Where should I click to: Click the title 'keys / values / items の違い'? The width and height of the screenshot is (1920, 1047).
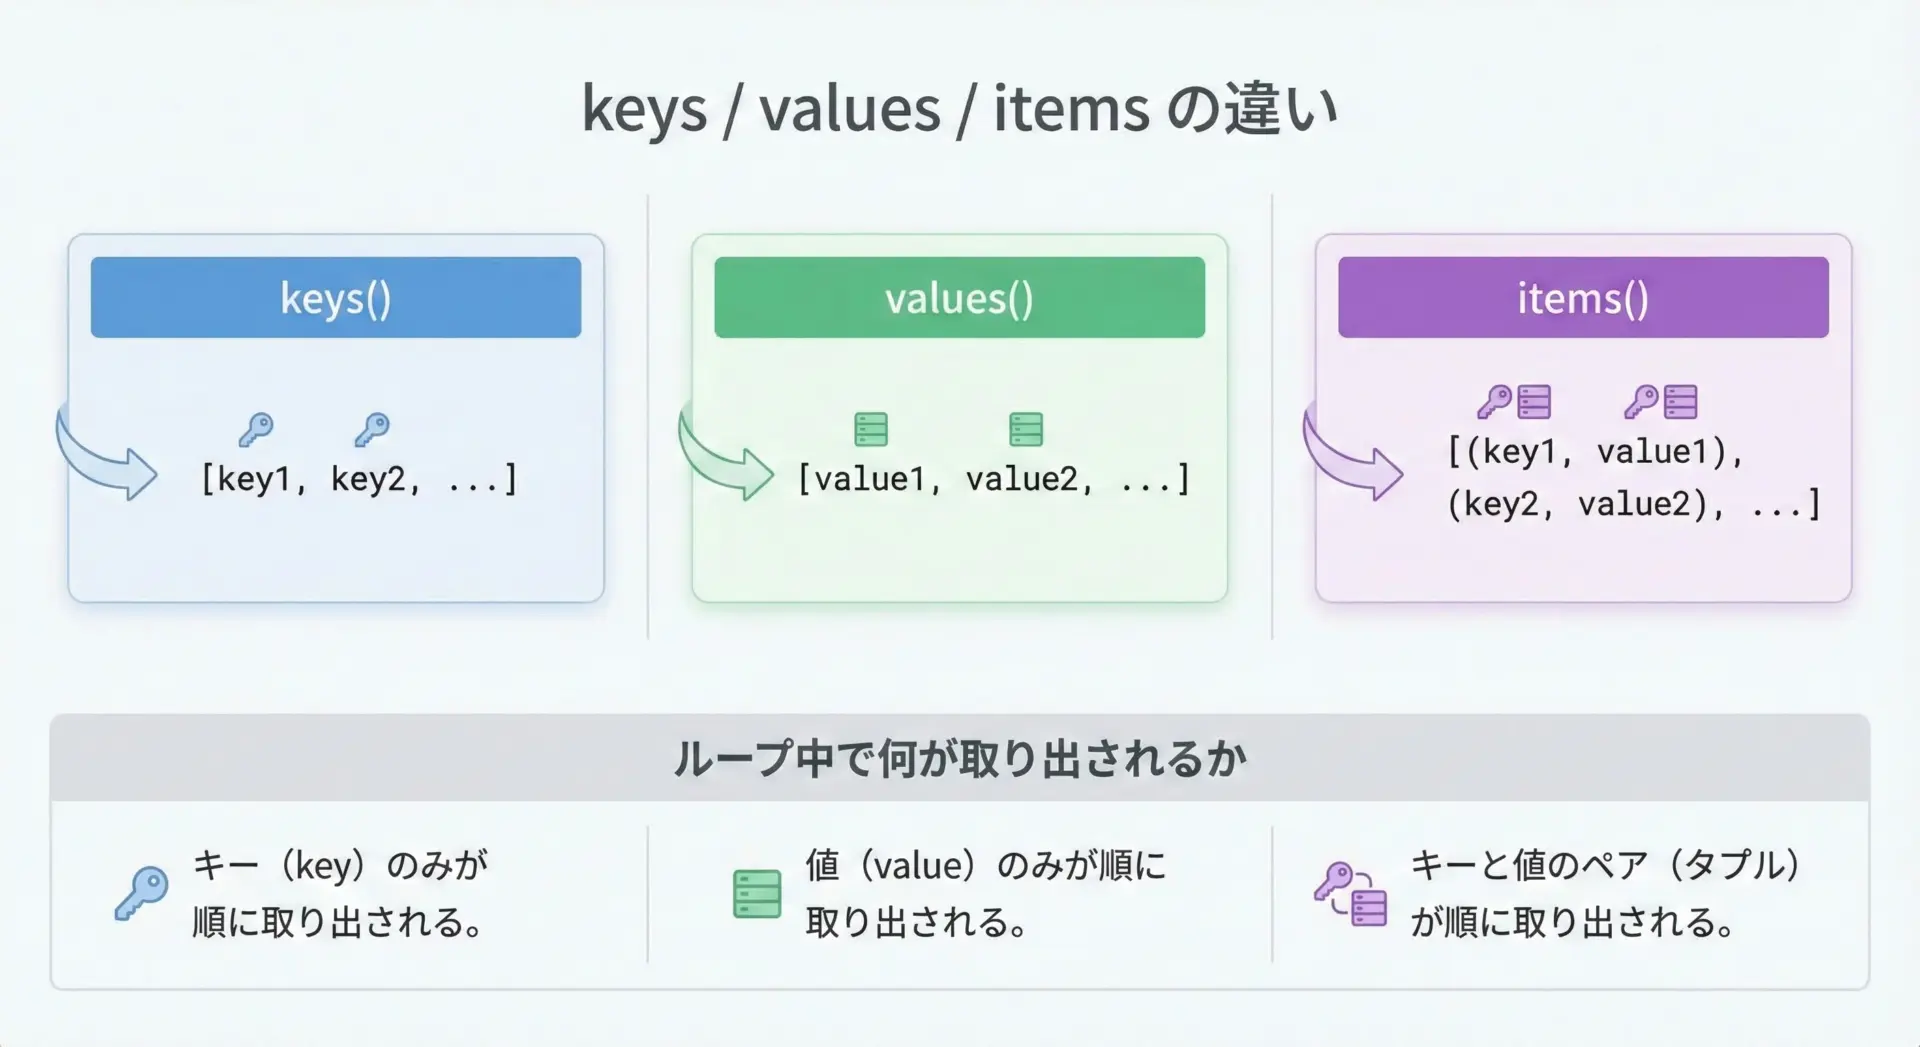tap(959, 108)
